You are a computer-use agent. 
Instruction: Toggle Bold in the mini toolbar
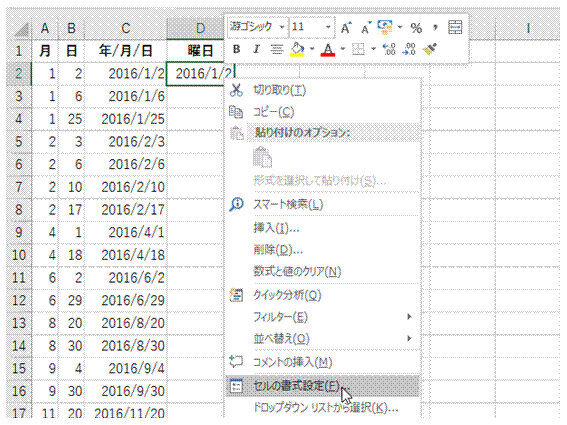coord(236,49)
